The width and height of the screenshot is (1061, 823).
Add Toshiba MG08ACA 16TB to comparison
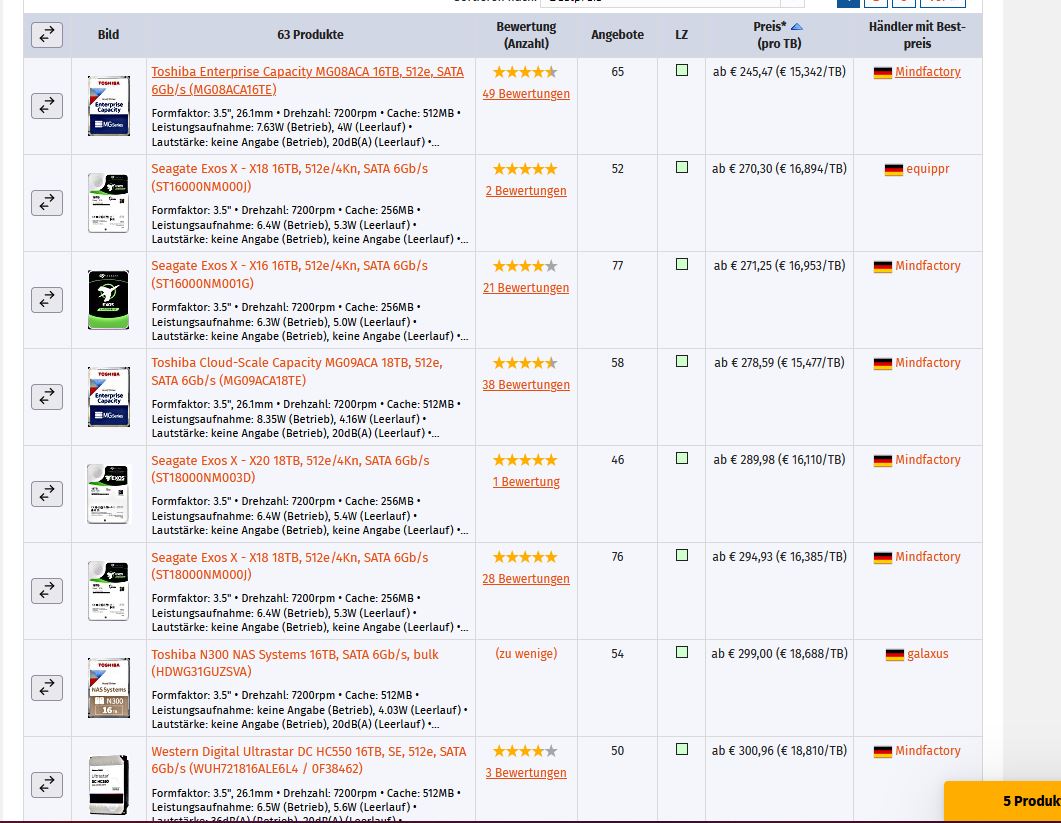click(47, 106)
